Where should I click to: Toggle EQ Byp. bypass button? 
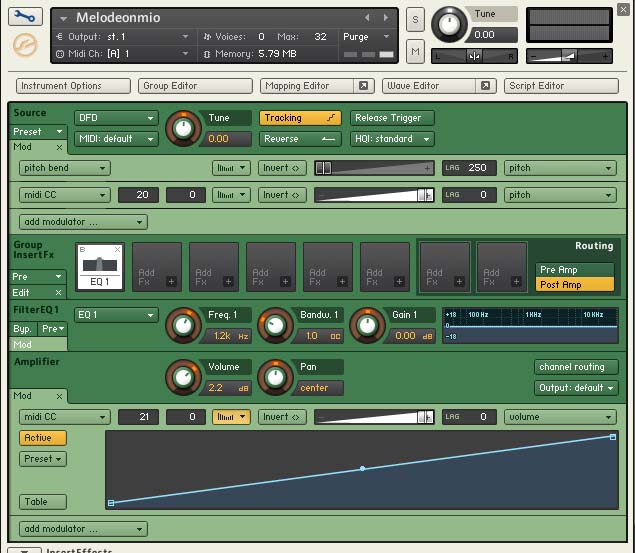23,329
